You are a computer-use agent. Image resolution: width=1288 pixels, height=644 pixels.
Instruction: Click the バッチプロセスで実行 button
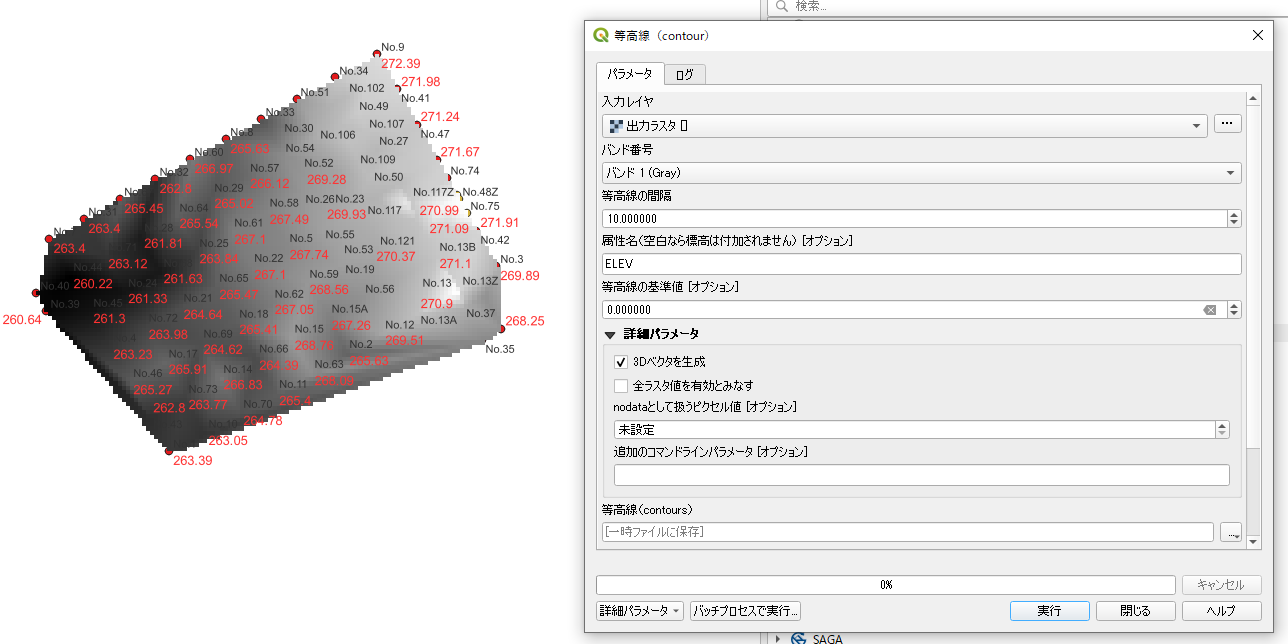746,611
